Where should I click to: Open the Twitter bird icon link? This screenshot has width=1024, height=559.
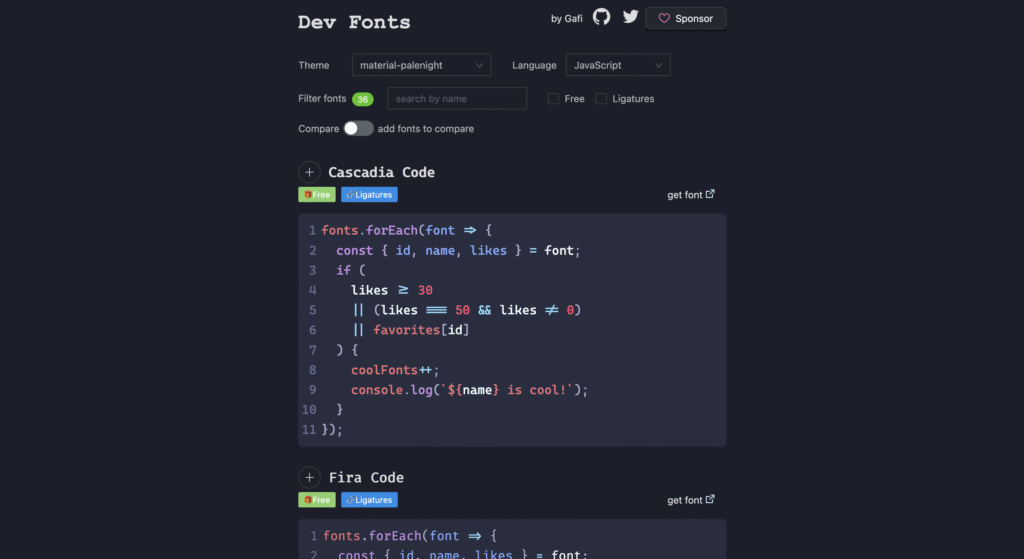point(630,17)
